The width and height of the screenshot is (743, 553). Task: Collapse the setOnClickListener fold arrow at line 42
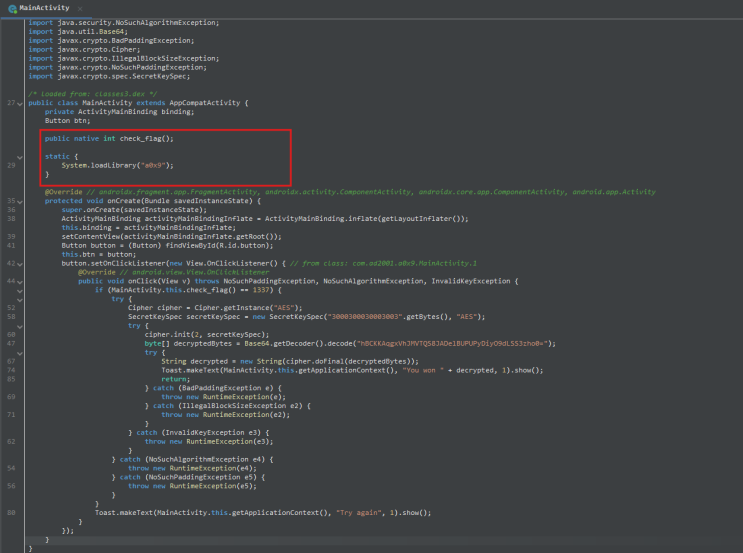pos(20,264)
